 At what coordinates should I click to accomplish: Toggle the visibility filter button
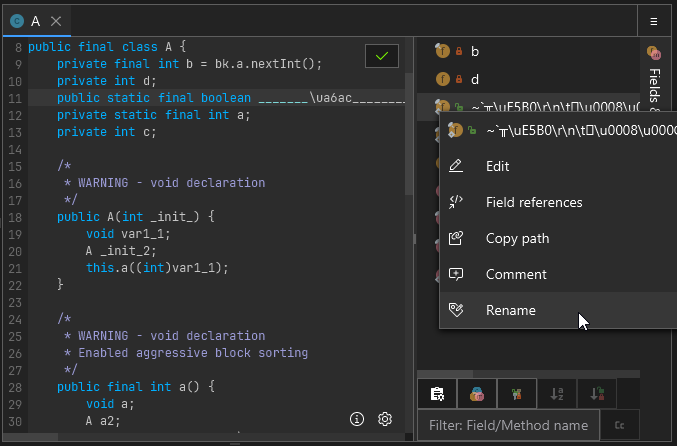[x=517, y=394]
